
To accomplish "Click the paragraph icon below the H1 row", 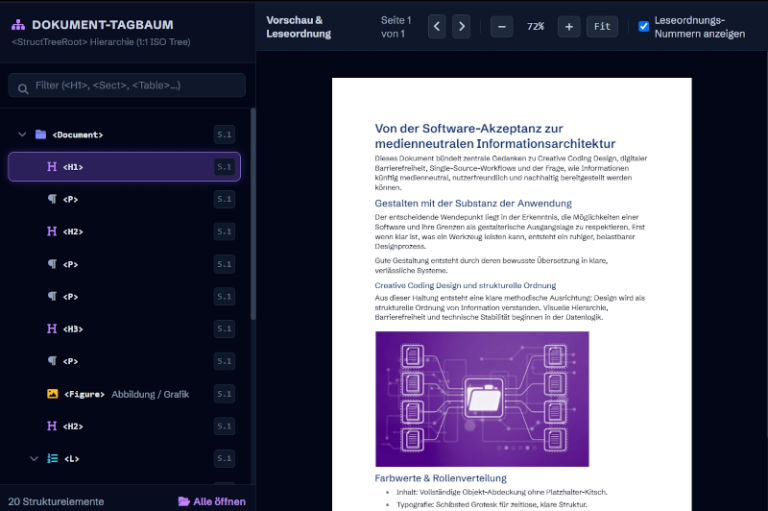I will click(52, 199).
